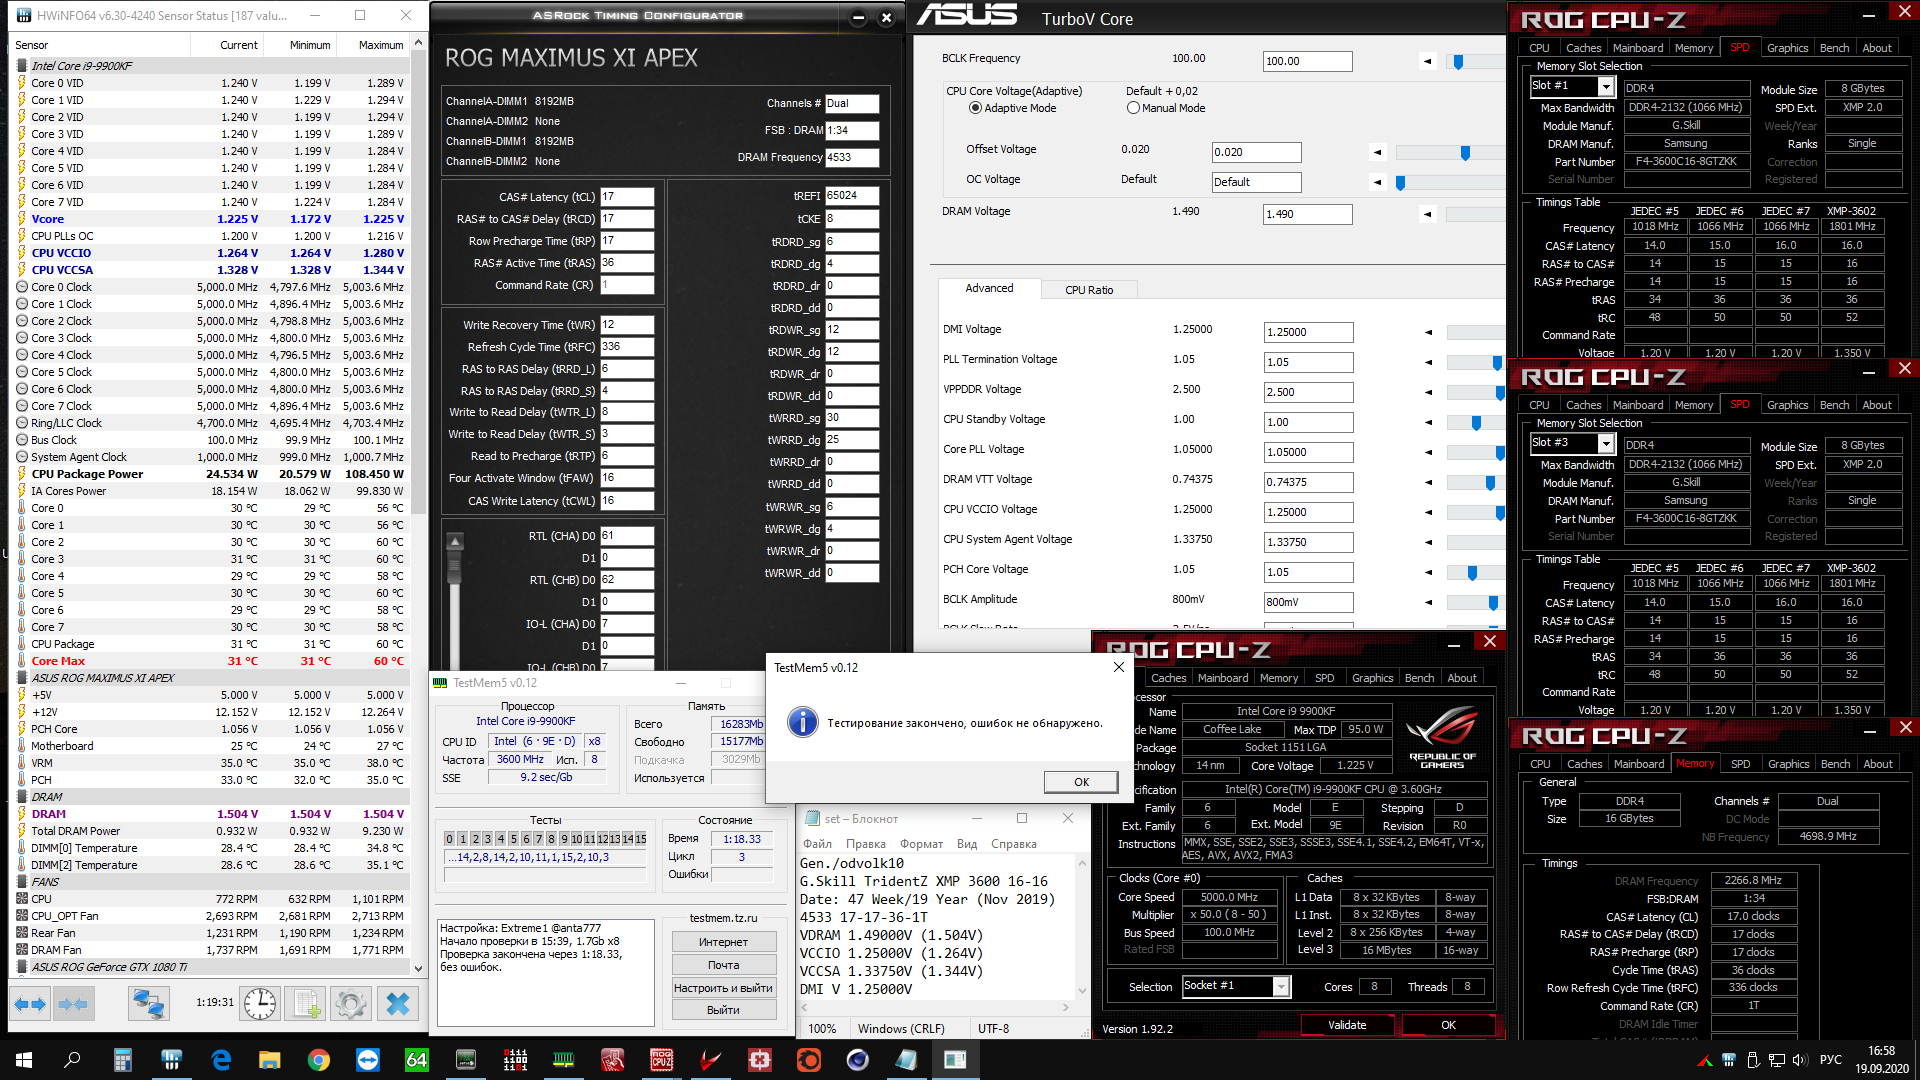This screenshot has width=1920, height=1080.
Task: Open HWiNFO sensor settings gear icon
Action: click(x=351, y=1003)
